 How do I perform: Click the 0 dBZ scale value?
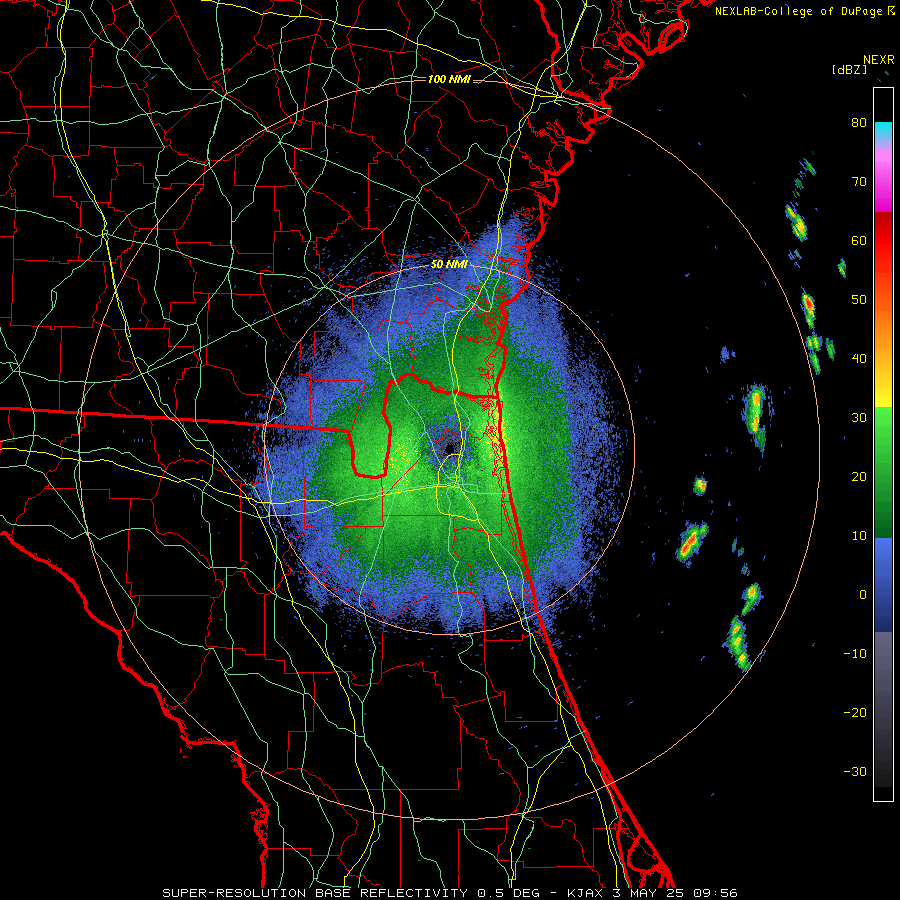(x=862, y=595)
